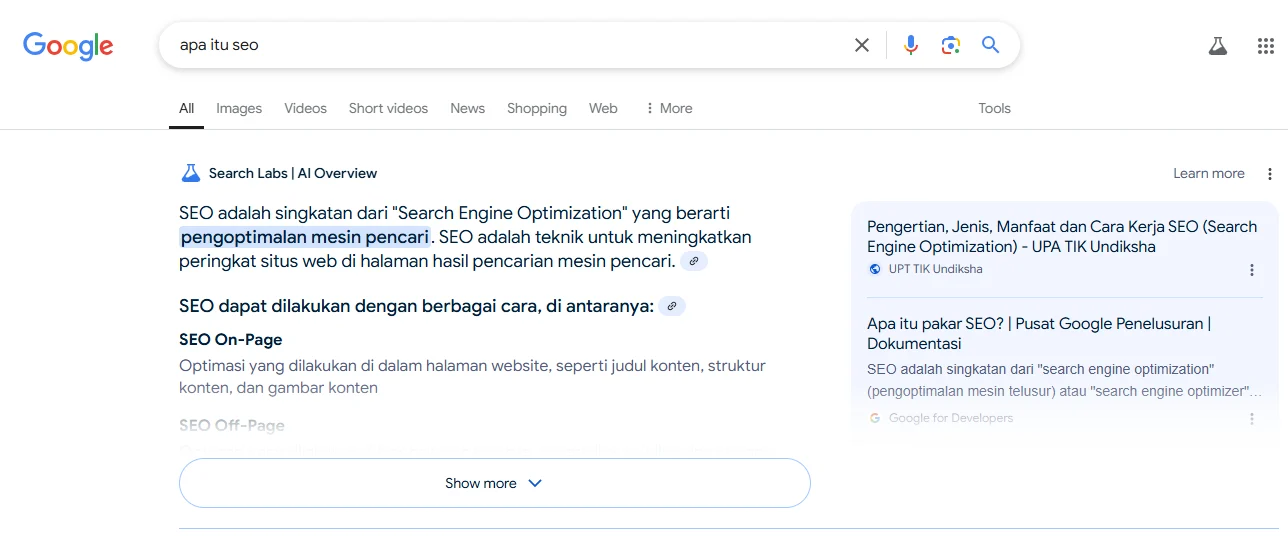1288x547 pixels.
Task: Click the faded 'SEO Off-Page' heading
Action: click(232, 426)
